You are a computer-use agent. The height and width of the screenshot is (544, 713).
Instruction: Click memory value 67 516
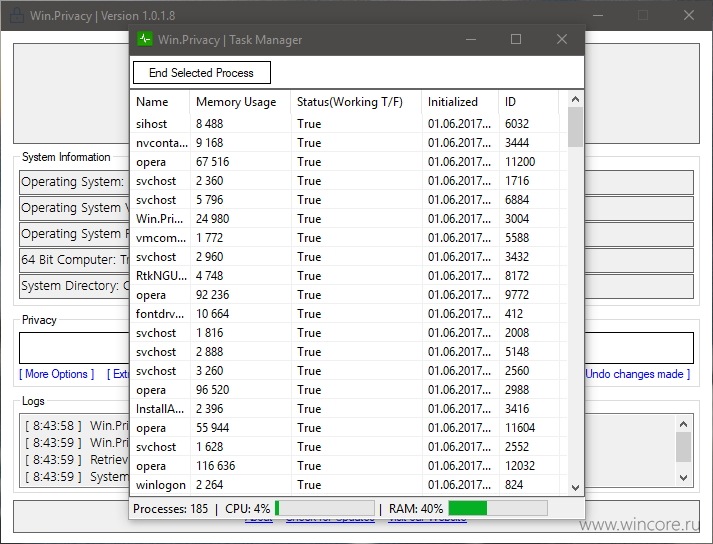coord(212,162)
